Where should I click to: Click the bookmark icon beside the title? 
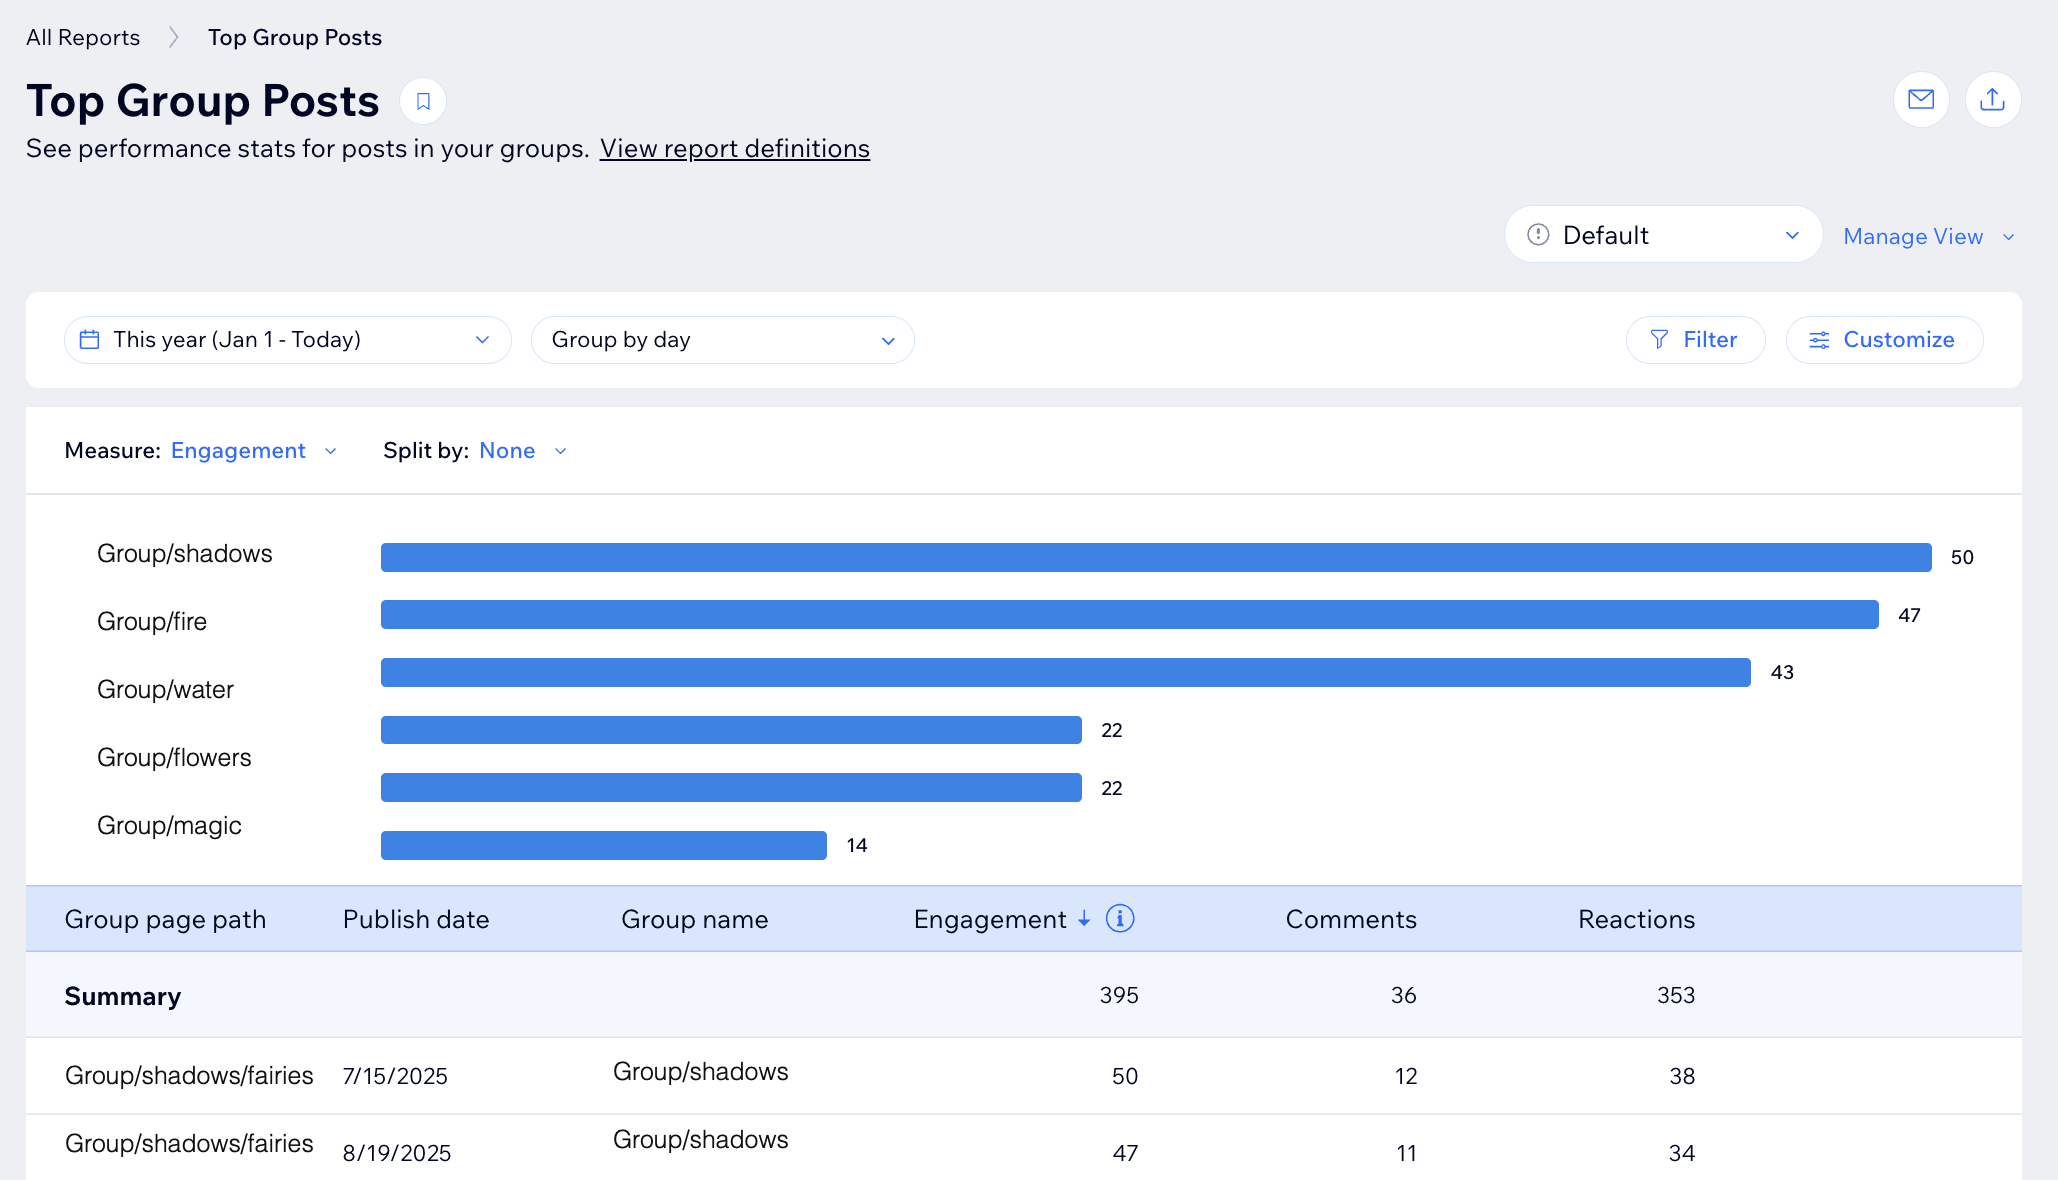click(423, 101)
